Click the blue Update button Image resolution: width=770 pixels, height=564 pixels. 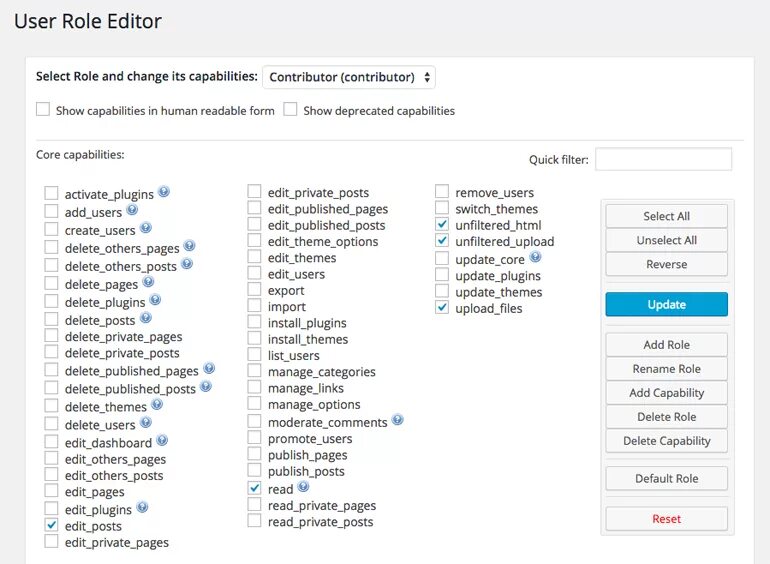pyautogui.click(x=666, y=304)
